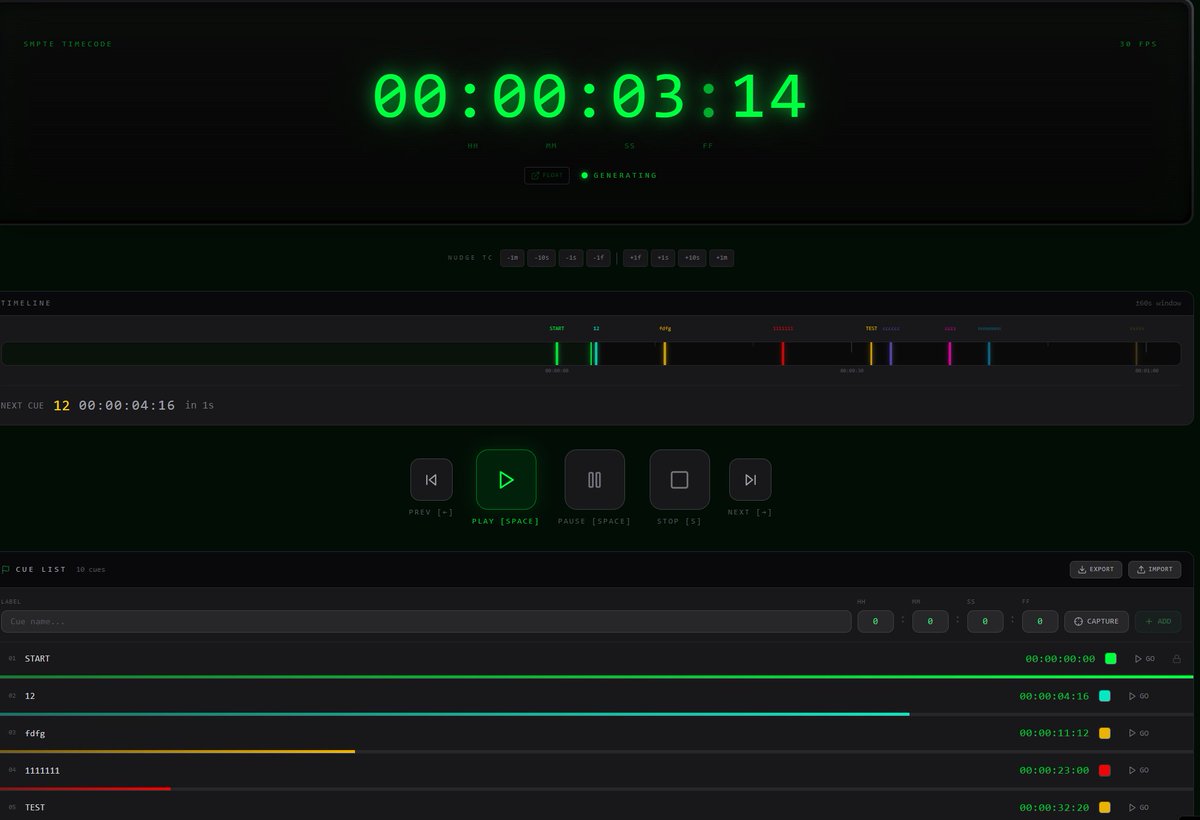Start playback with the Play button
Viewport: 1200px width, 820px height.
506,480
